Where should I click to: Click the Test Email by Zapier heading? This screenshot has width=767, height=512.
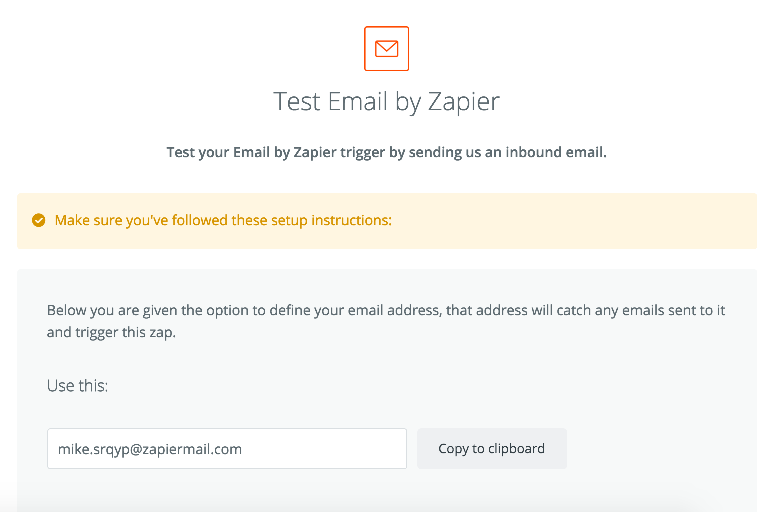[386, 102]
